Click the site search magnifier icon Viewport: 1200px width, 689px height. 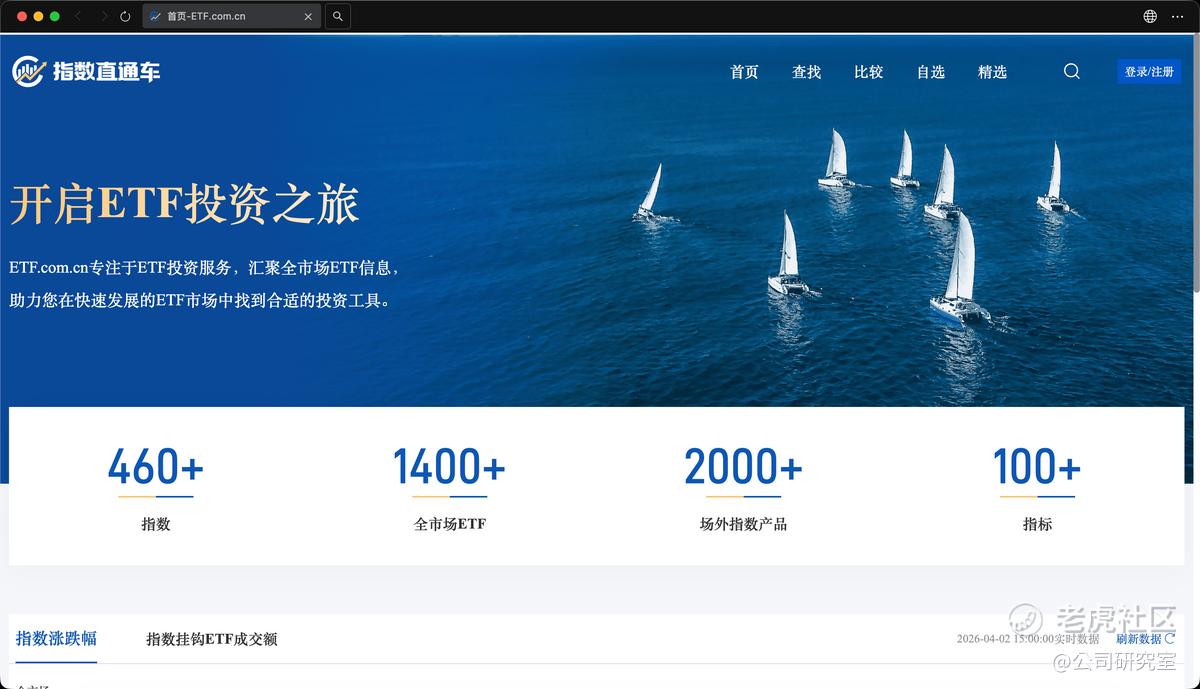click(x=1072, y=72)
